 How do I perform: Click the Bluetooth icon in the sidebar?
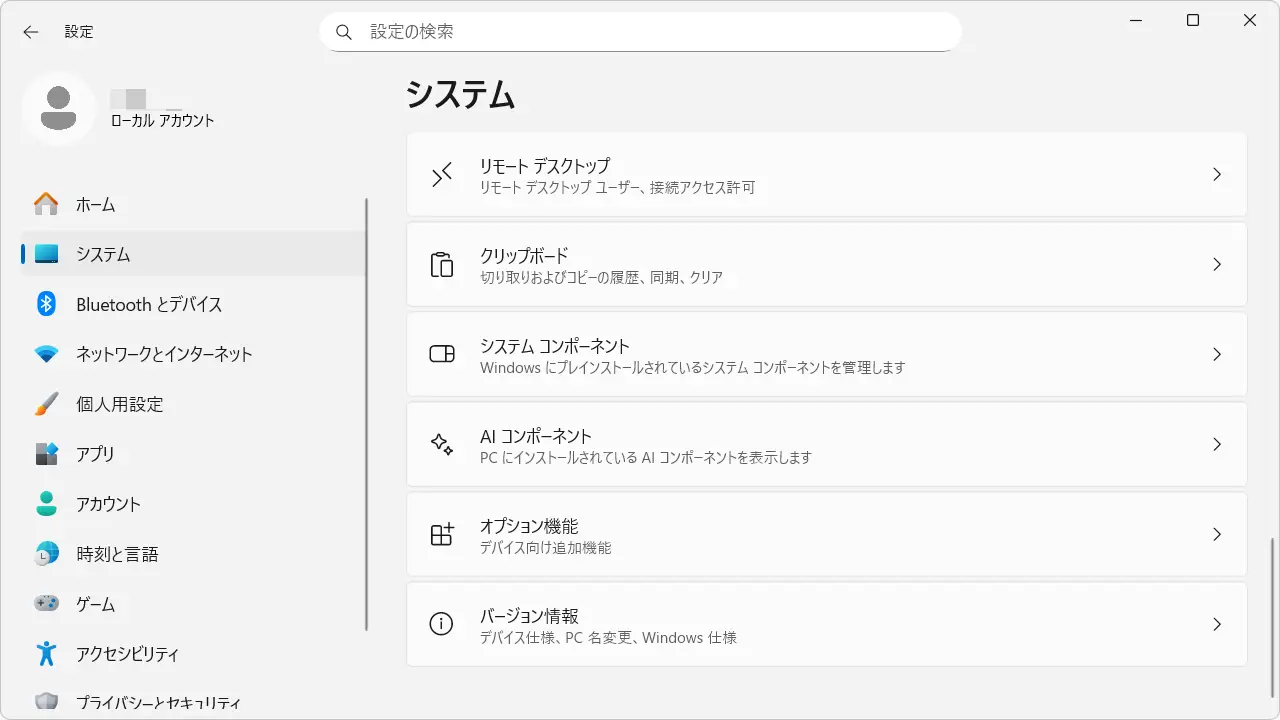pyautogui.click(x=46, y=304)
